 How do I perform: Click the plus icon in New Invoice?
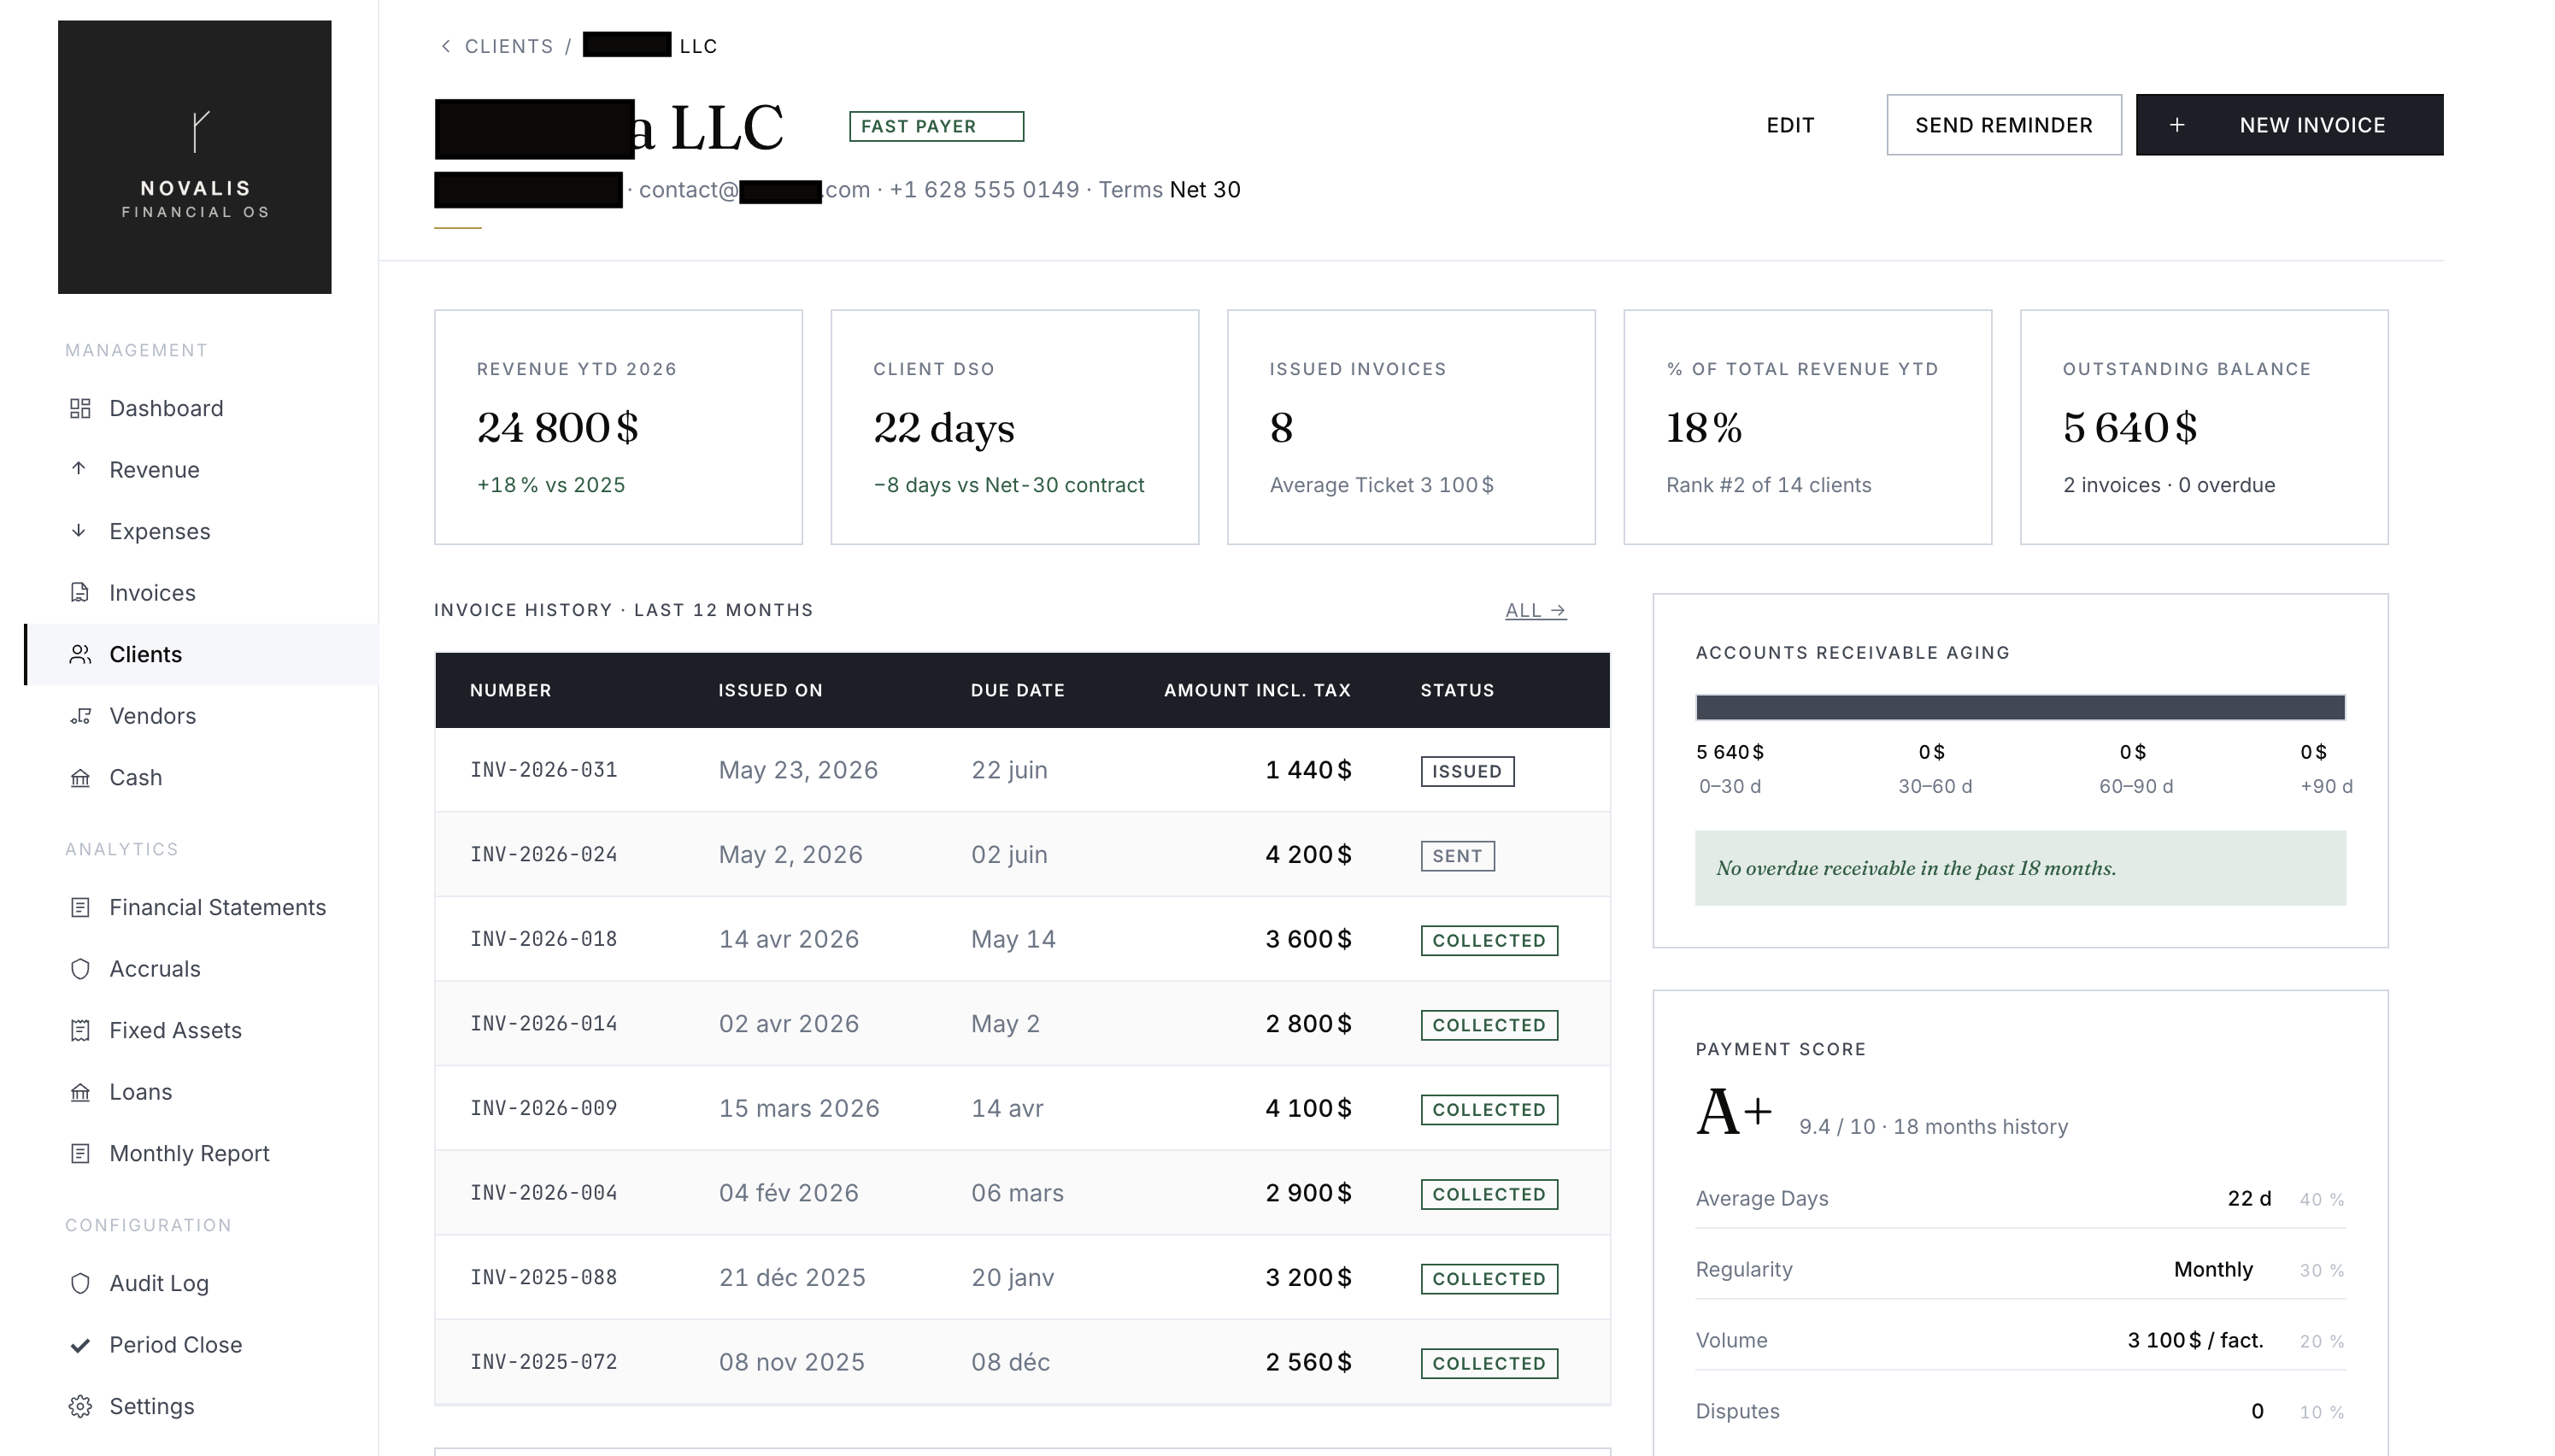pyautogui.click(x=2177, y=125)
